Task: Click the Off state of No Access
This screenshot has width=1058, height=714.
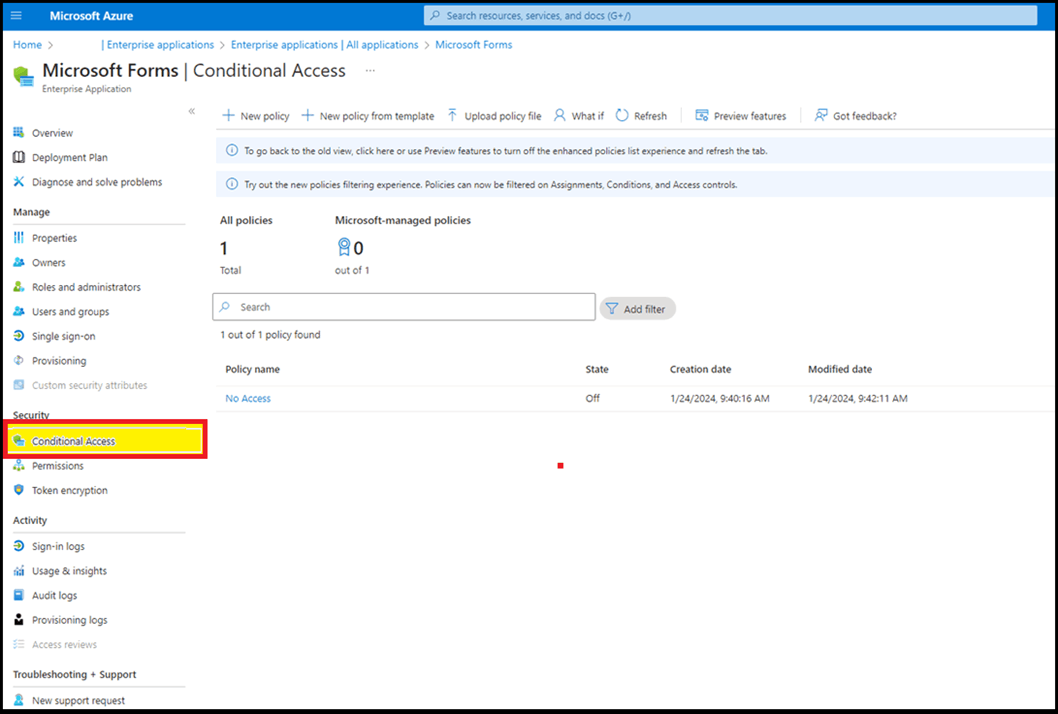Action: pyautogui.click(x=592, y=398)
